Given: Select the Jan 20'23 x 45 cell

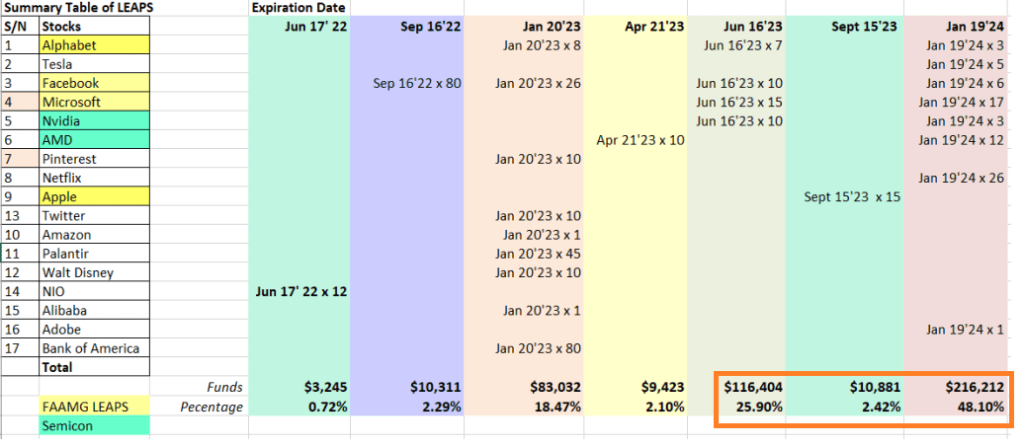Looking at the screenshot, I should 538,253.
